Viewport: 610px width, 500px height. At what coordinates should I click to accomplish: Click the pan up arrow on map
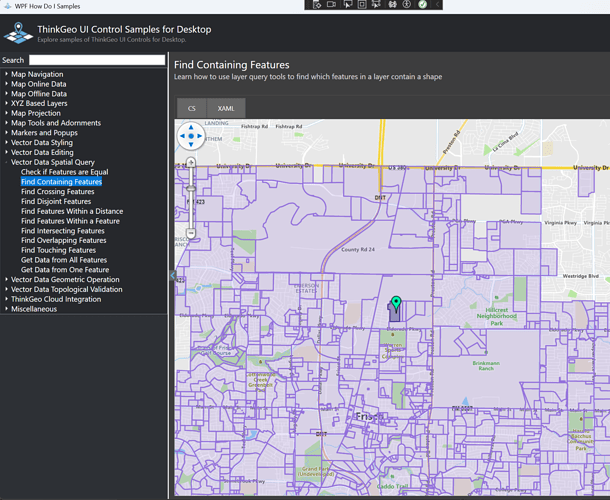[x=190, y=126]
